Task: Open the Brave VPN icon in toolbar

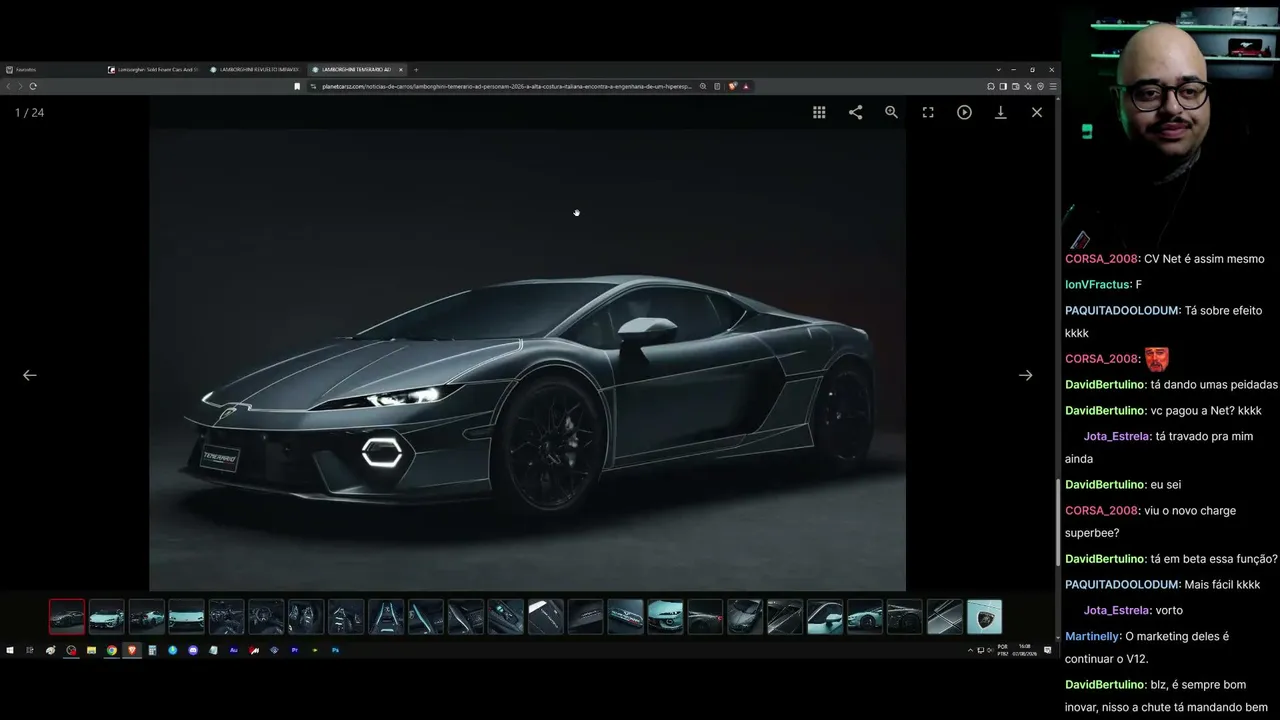Action: [x=1041, y=86]
